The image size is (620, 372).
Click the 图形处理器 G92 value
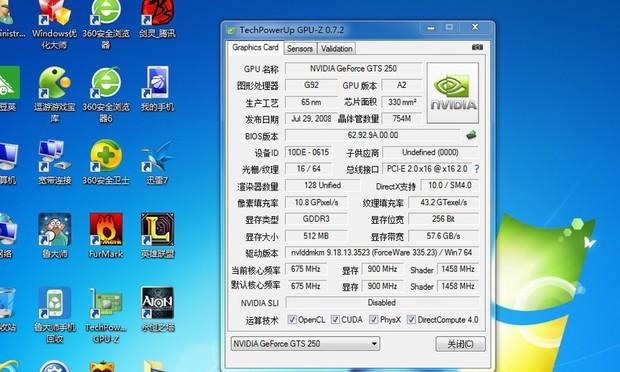[311, 85]
